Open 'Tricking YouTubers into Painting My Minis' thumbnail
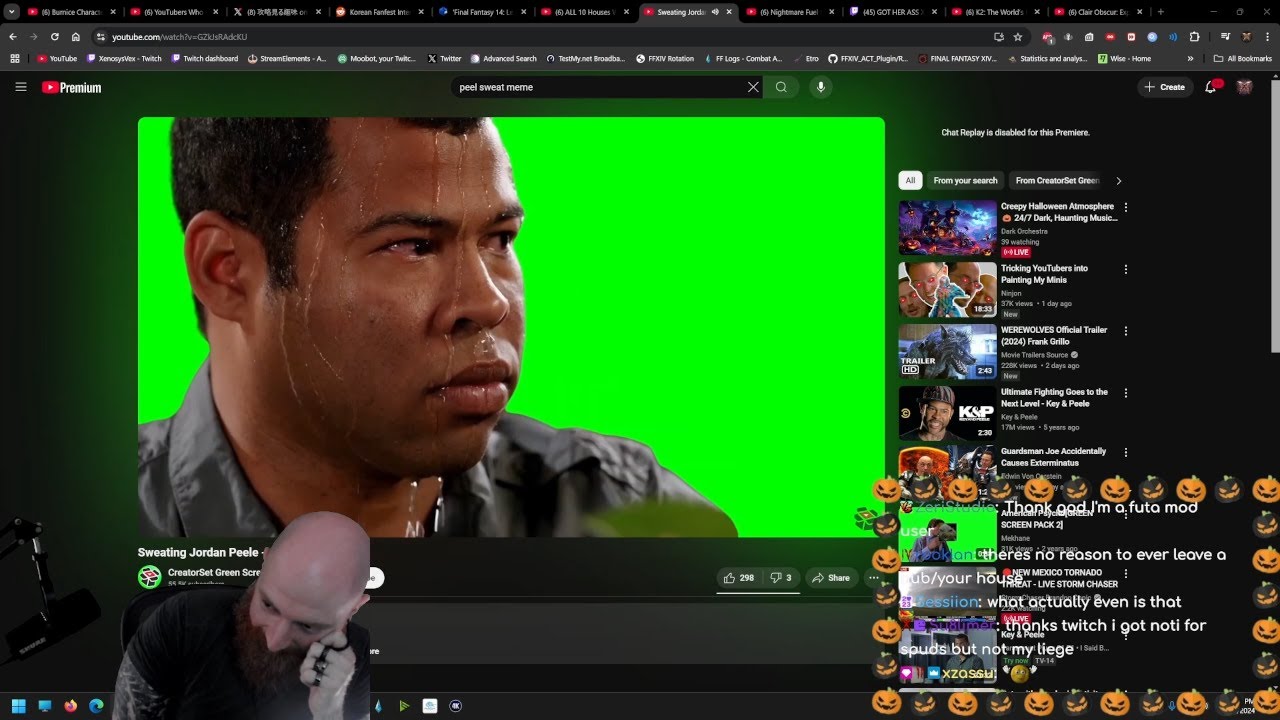Screen dimensions: 1280x720 point(947,290)
